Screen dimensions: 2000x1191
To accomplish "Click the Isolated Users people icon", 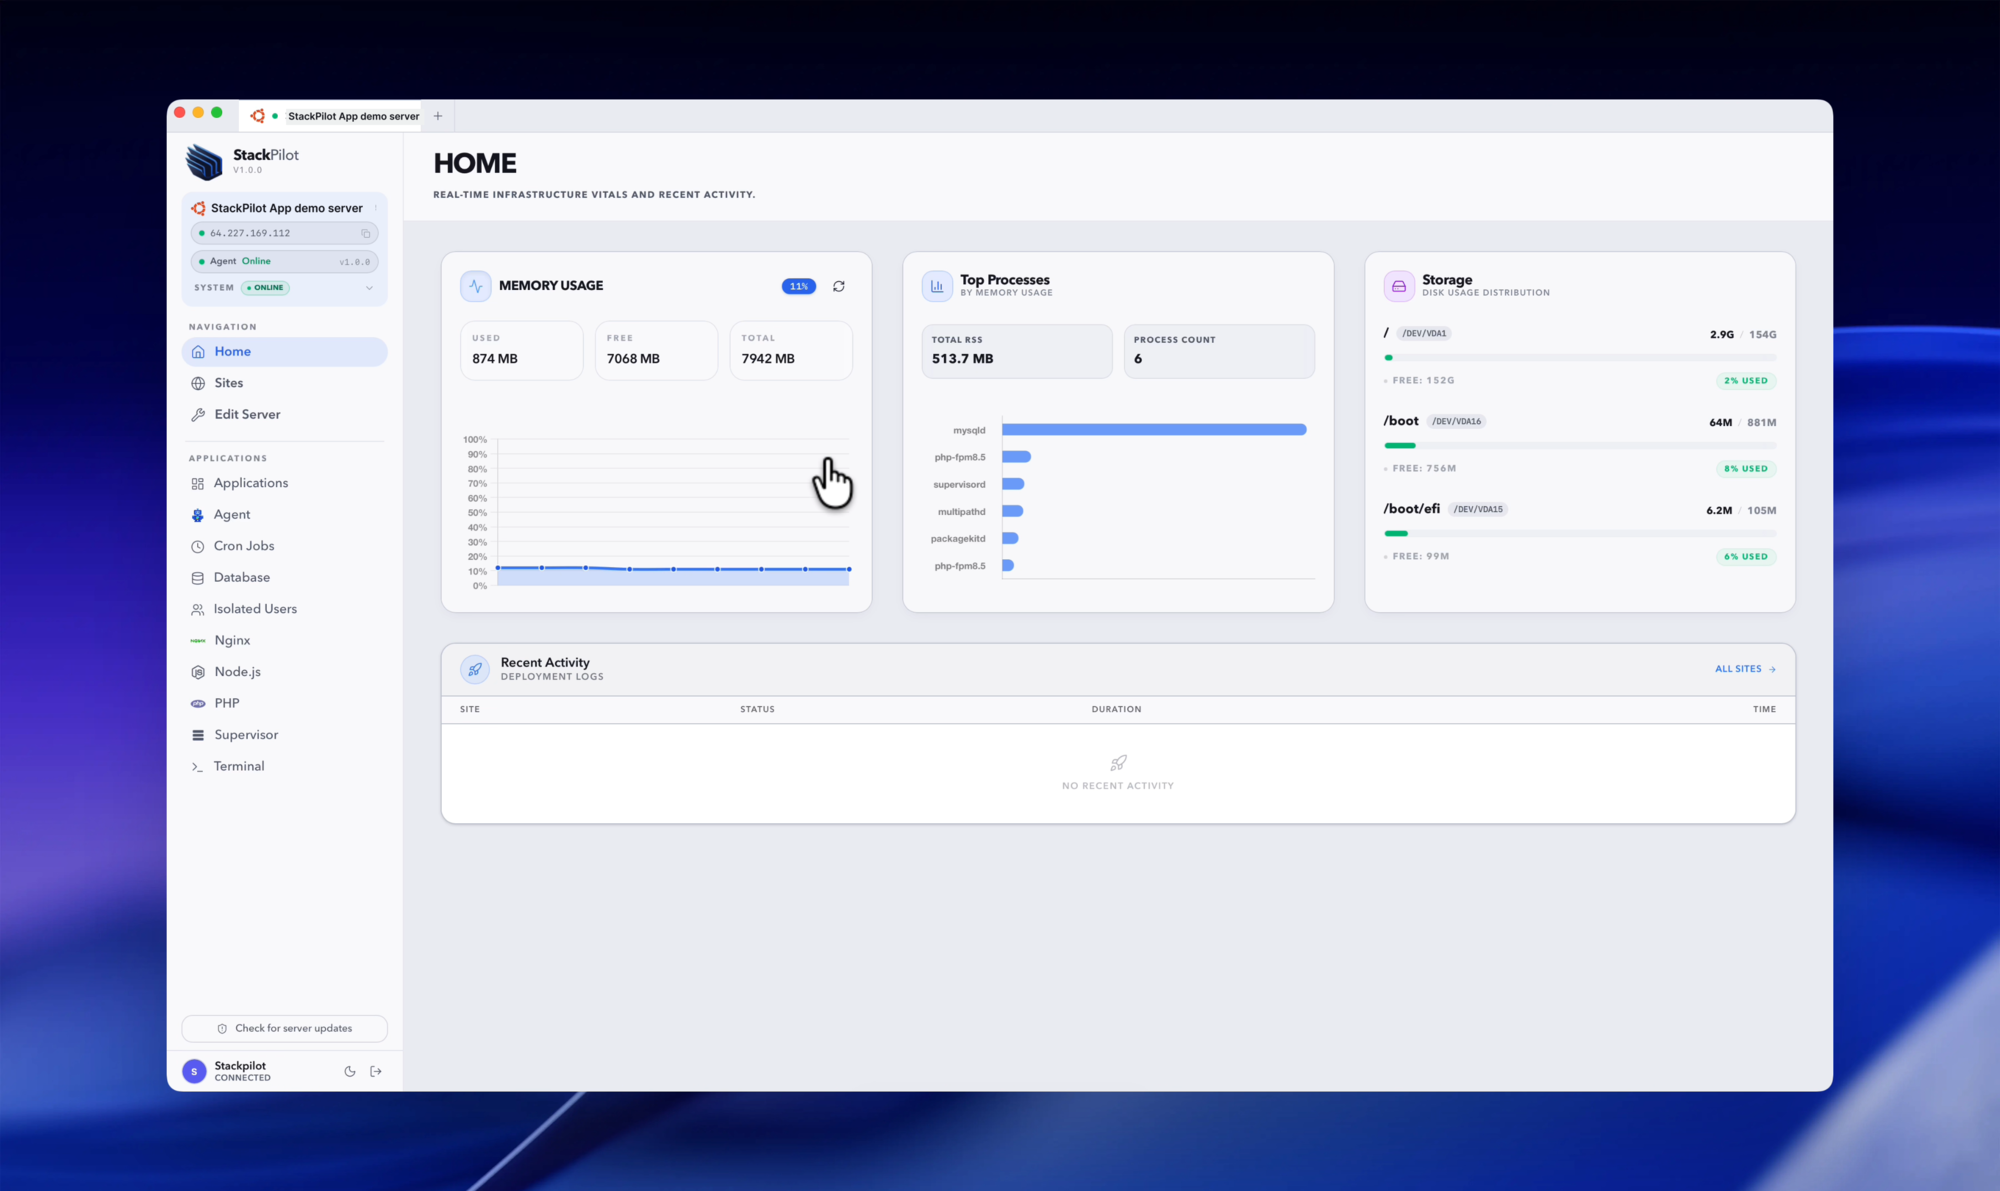I will [198, 609].
